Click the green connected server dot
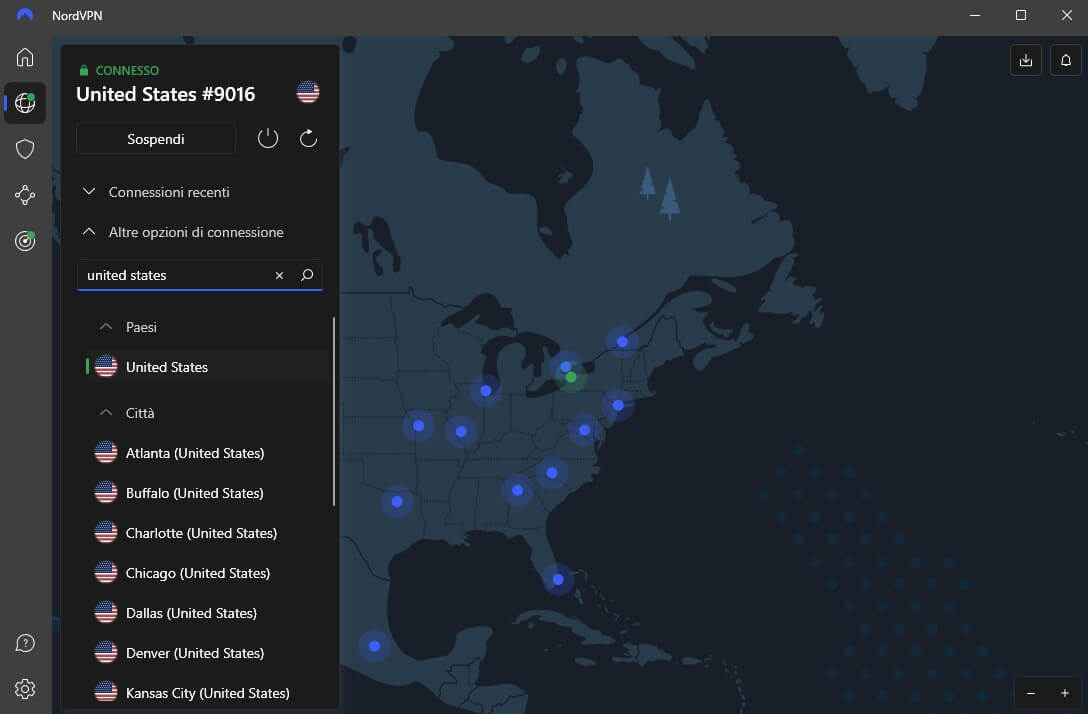This screenshot has height=714, width=1088. (571, 377)
